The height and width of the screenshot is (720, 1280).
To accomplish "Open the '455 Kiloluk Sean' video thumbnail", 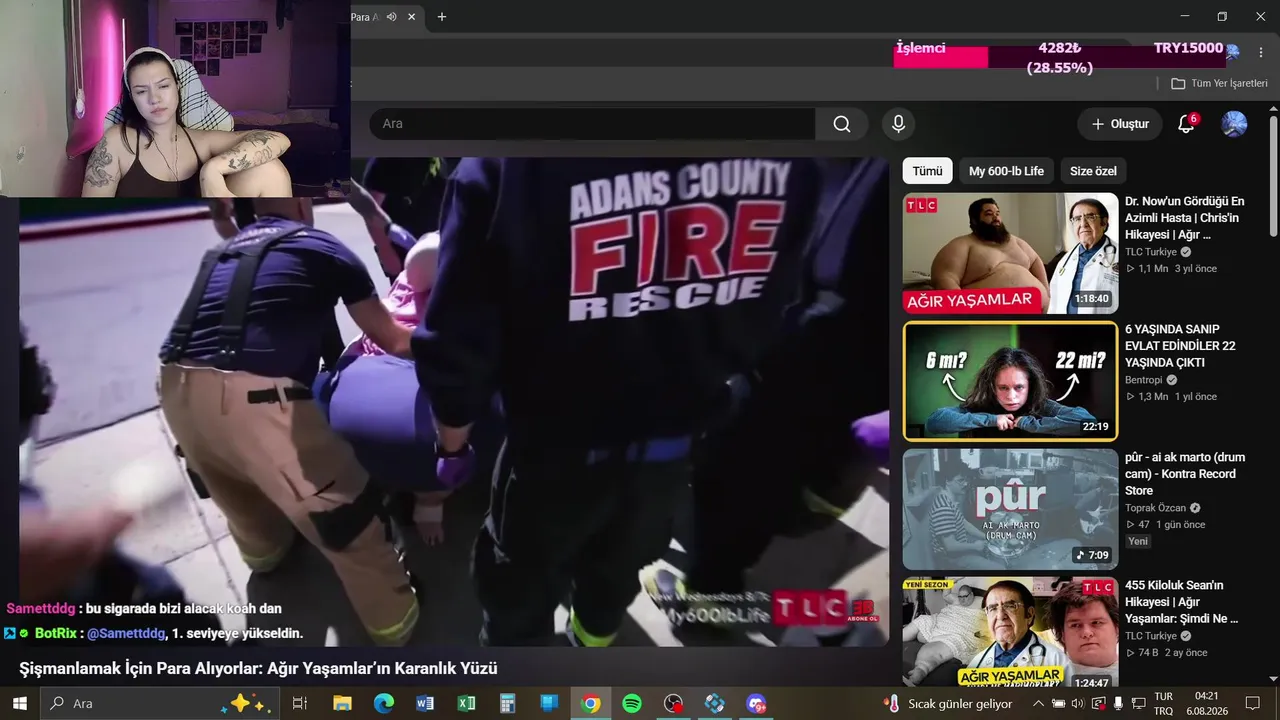I will (x=1011, y=631).
